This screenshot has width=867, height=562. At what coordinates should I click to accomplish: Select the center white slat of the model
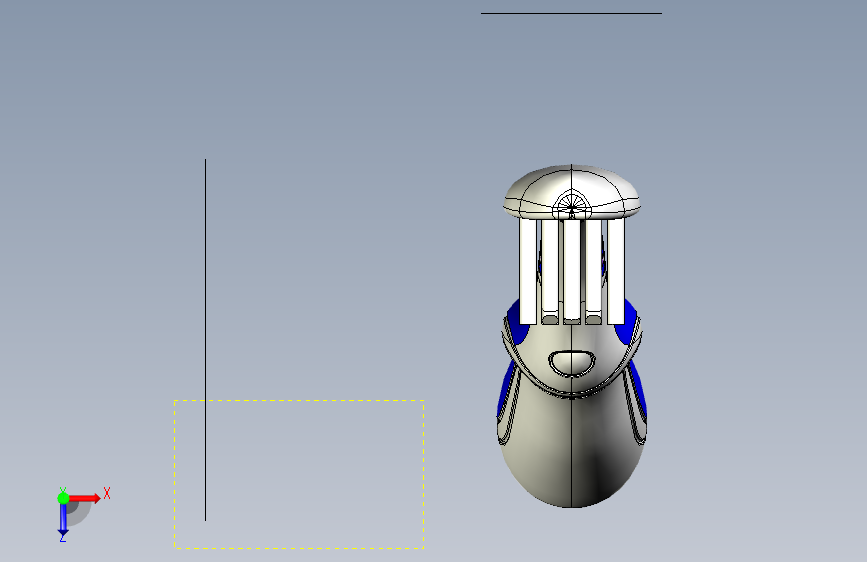click(x=572, y=272)
